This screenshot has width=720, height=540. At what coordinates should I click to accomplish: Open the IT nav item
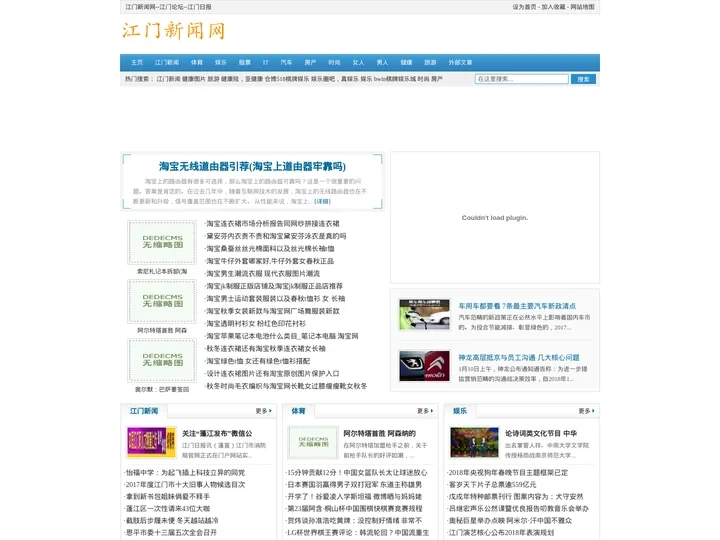coord(265,62)
